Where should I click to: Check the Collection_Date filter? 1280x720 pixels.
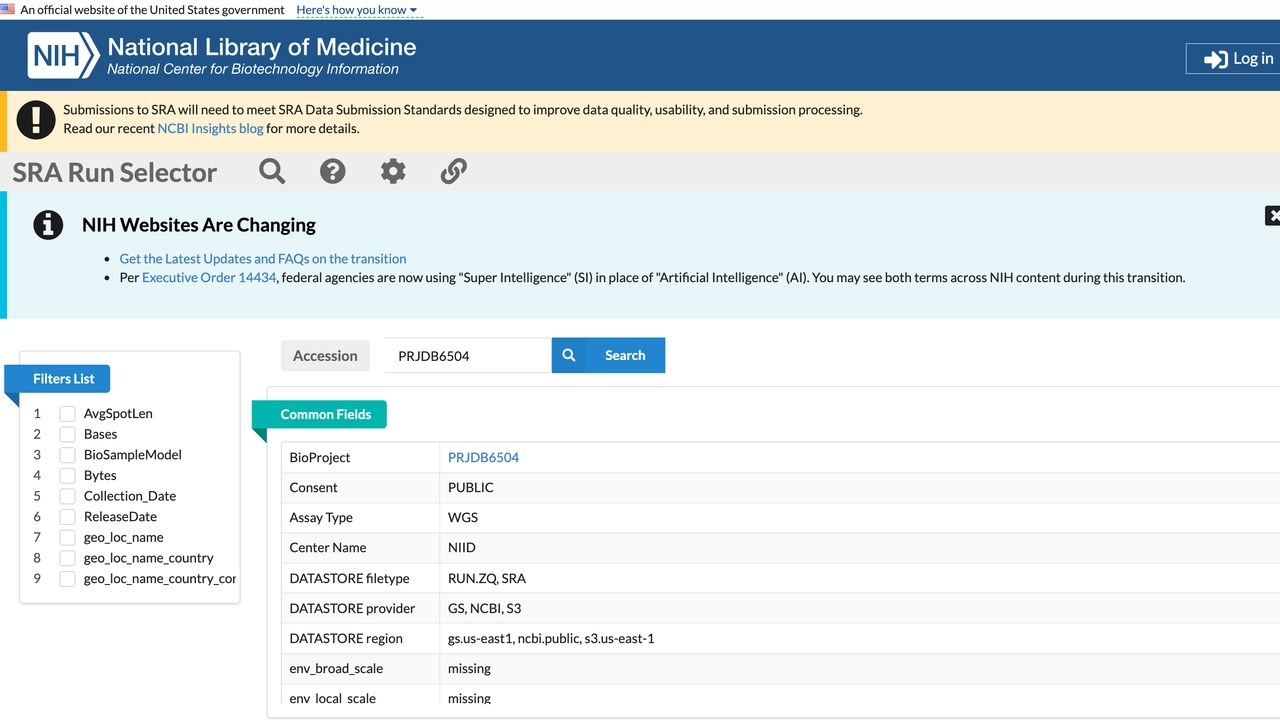click(x=67, y=496)
